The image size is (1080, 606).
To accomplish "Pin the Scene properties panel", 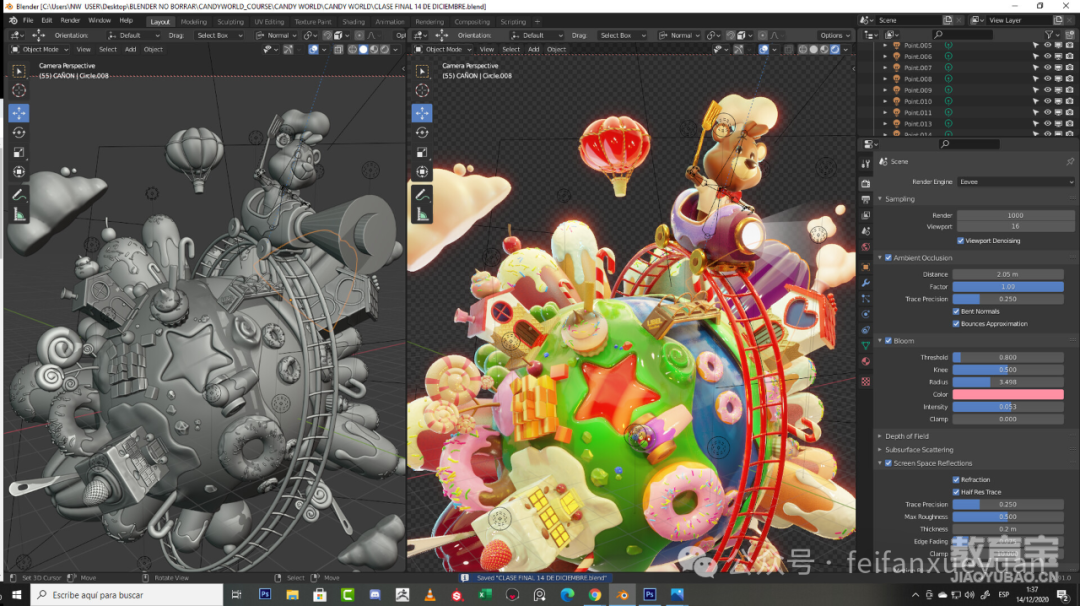I will (x=1070, y=162).
